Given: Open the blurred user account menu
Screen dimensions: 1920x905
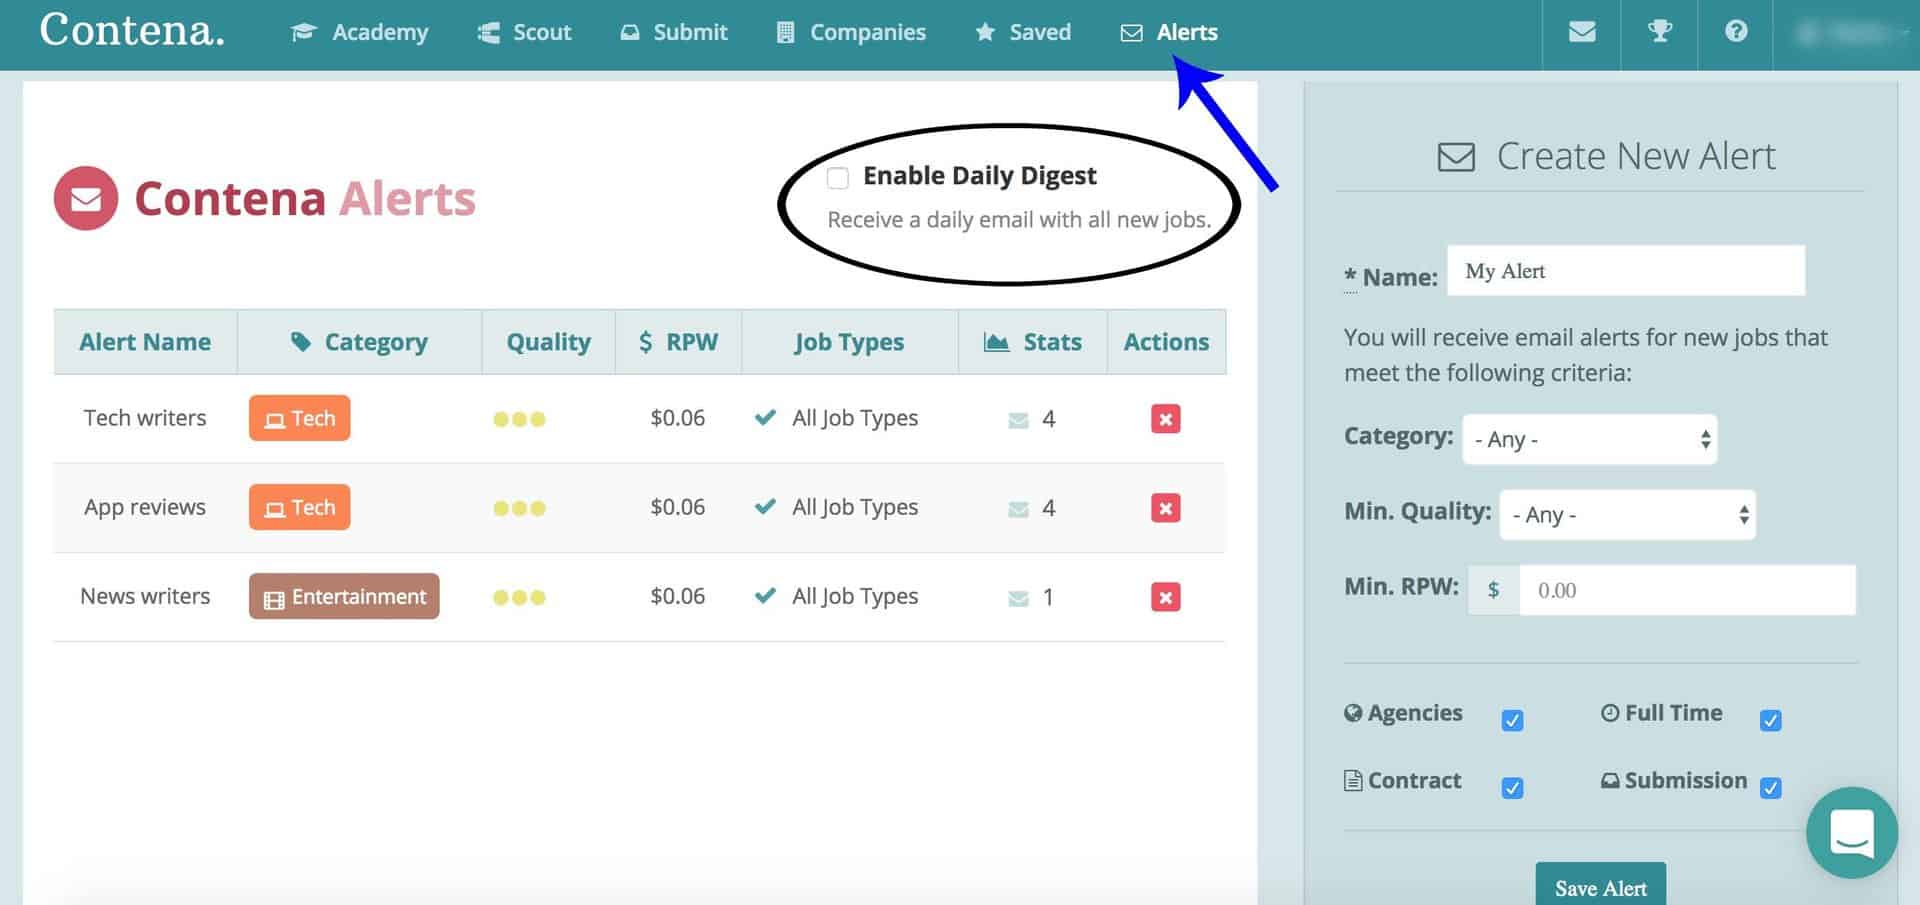Looking at the screenshot, I should click(x=1850, y=33).
